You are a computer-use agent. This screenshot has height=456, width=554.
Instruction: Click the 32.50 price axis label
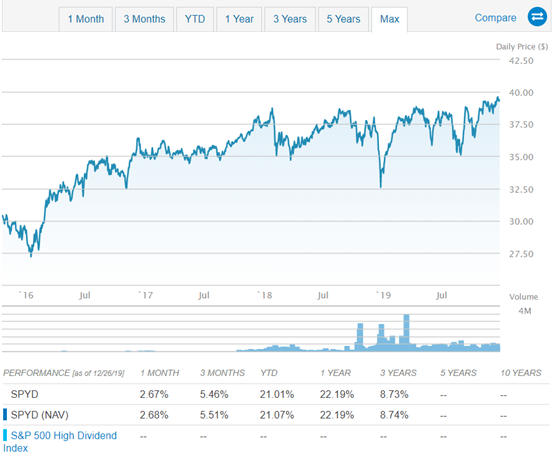point(521,190)
